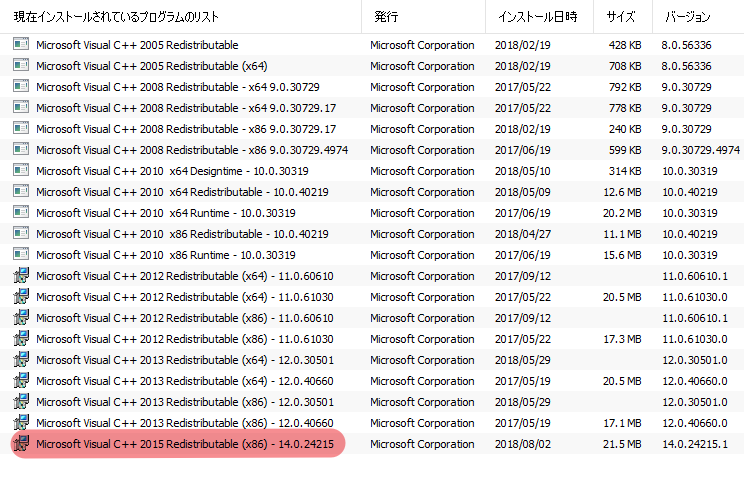This screenshot has width=744, height=478.
Task: Click installer icon of 2012 Redistributable (x86) 11.0.60610
Action: click(x=21, y=317)
